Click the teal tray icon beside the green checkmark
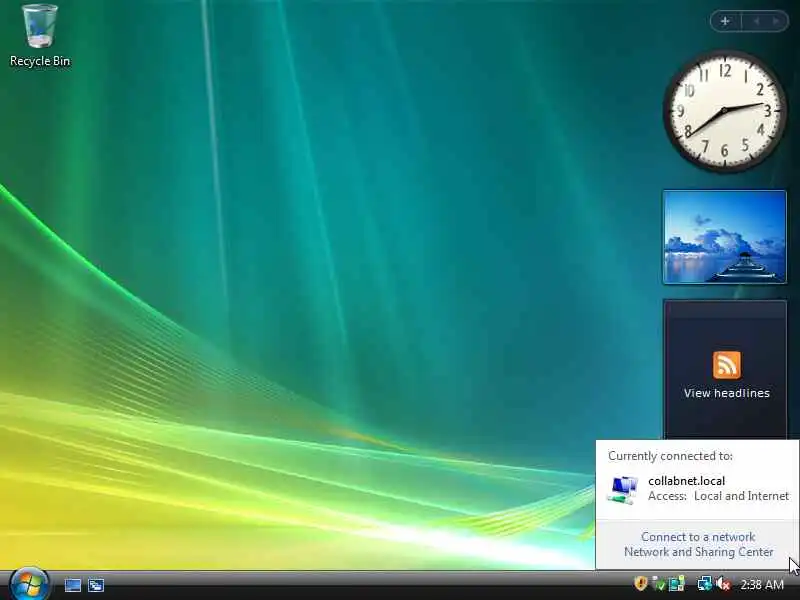The width and height of the screenshot is (800, 600). pos(677,584)
